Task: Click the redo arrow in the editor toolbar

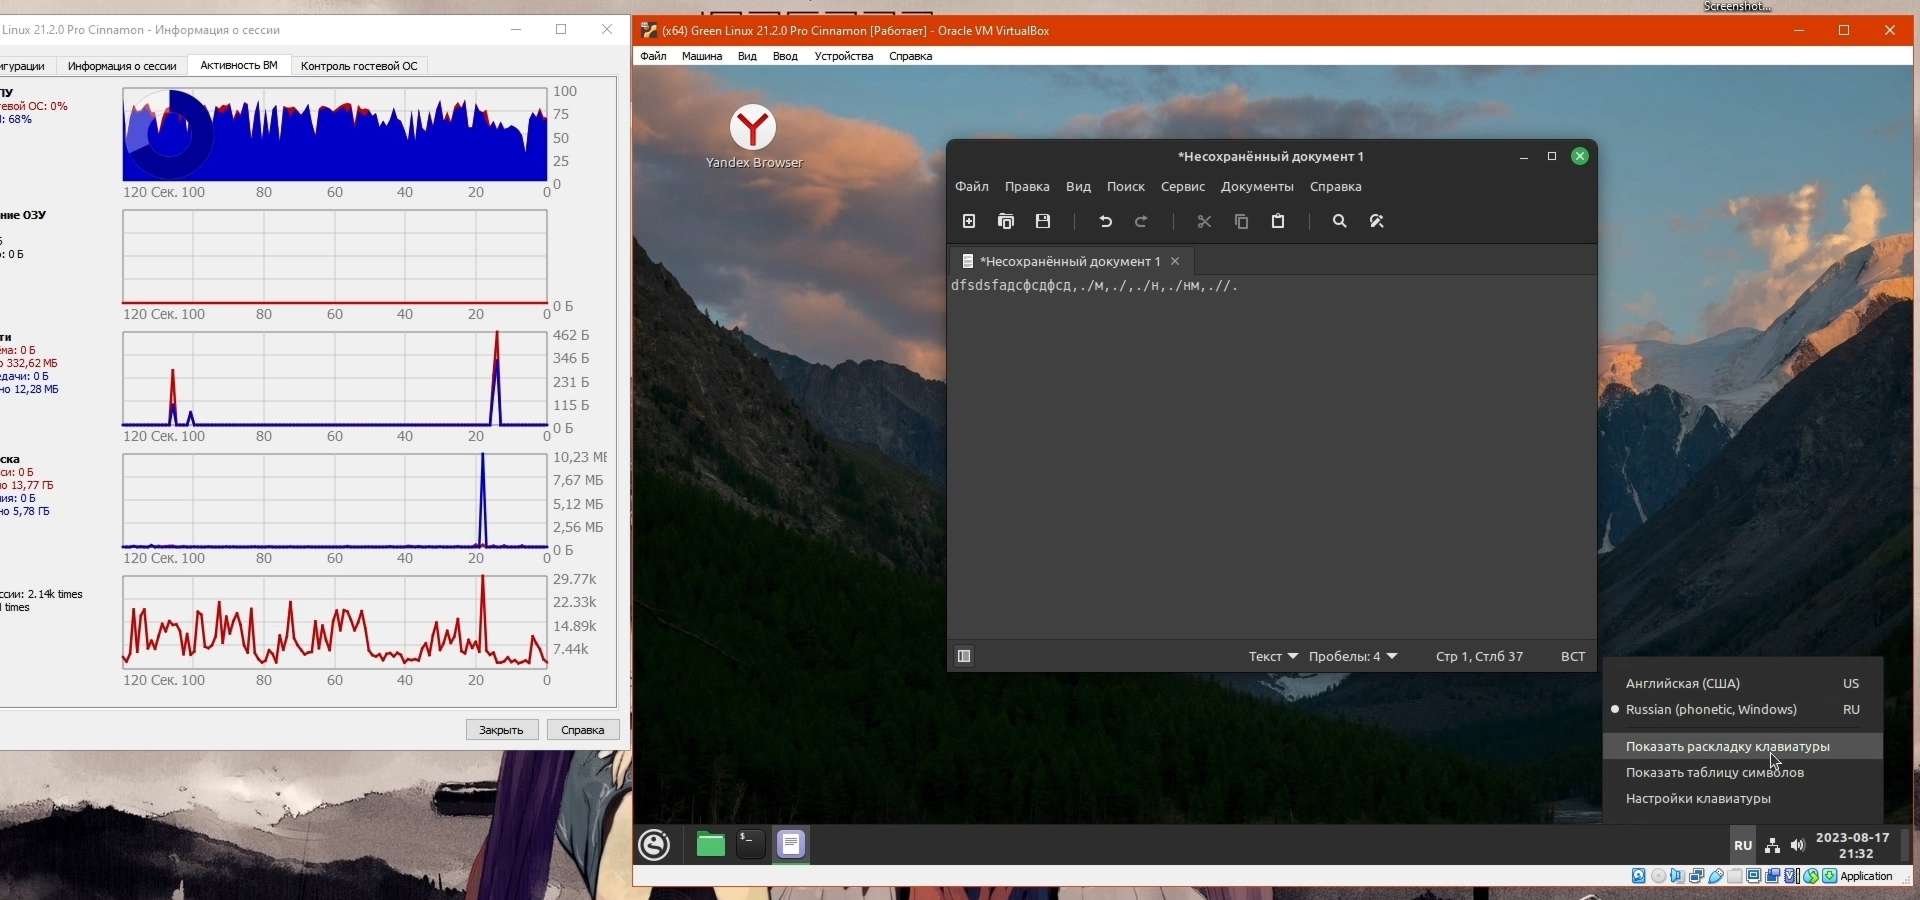Action: [1143, 222]
